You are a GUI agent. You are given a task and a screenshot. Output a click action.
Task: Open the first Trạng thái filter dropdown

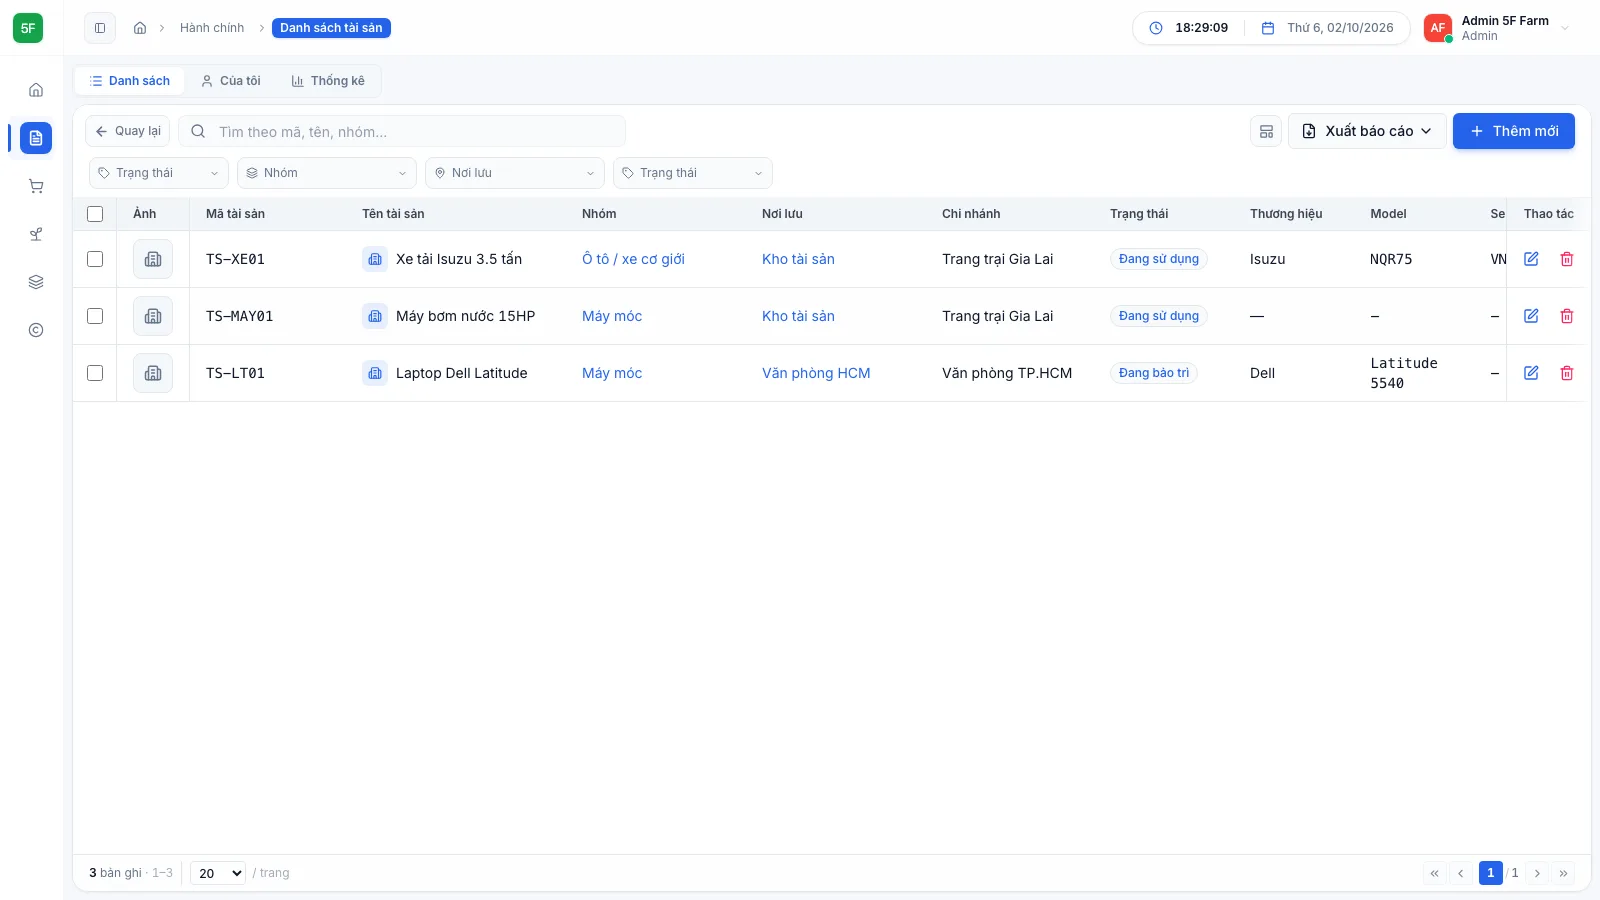click(159, 173)
